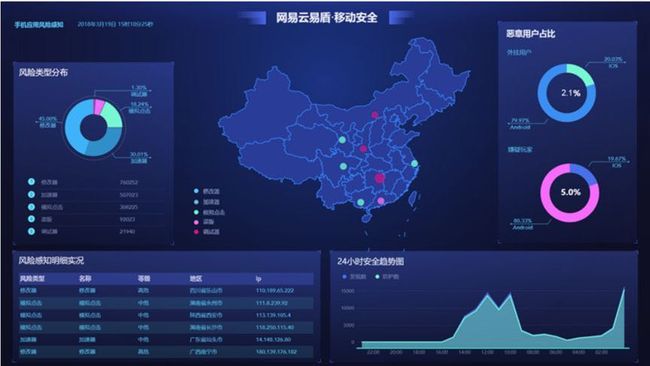Click the number 3 badge beside 模拟点击
650x366 pixels.
[31, 206]
